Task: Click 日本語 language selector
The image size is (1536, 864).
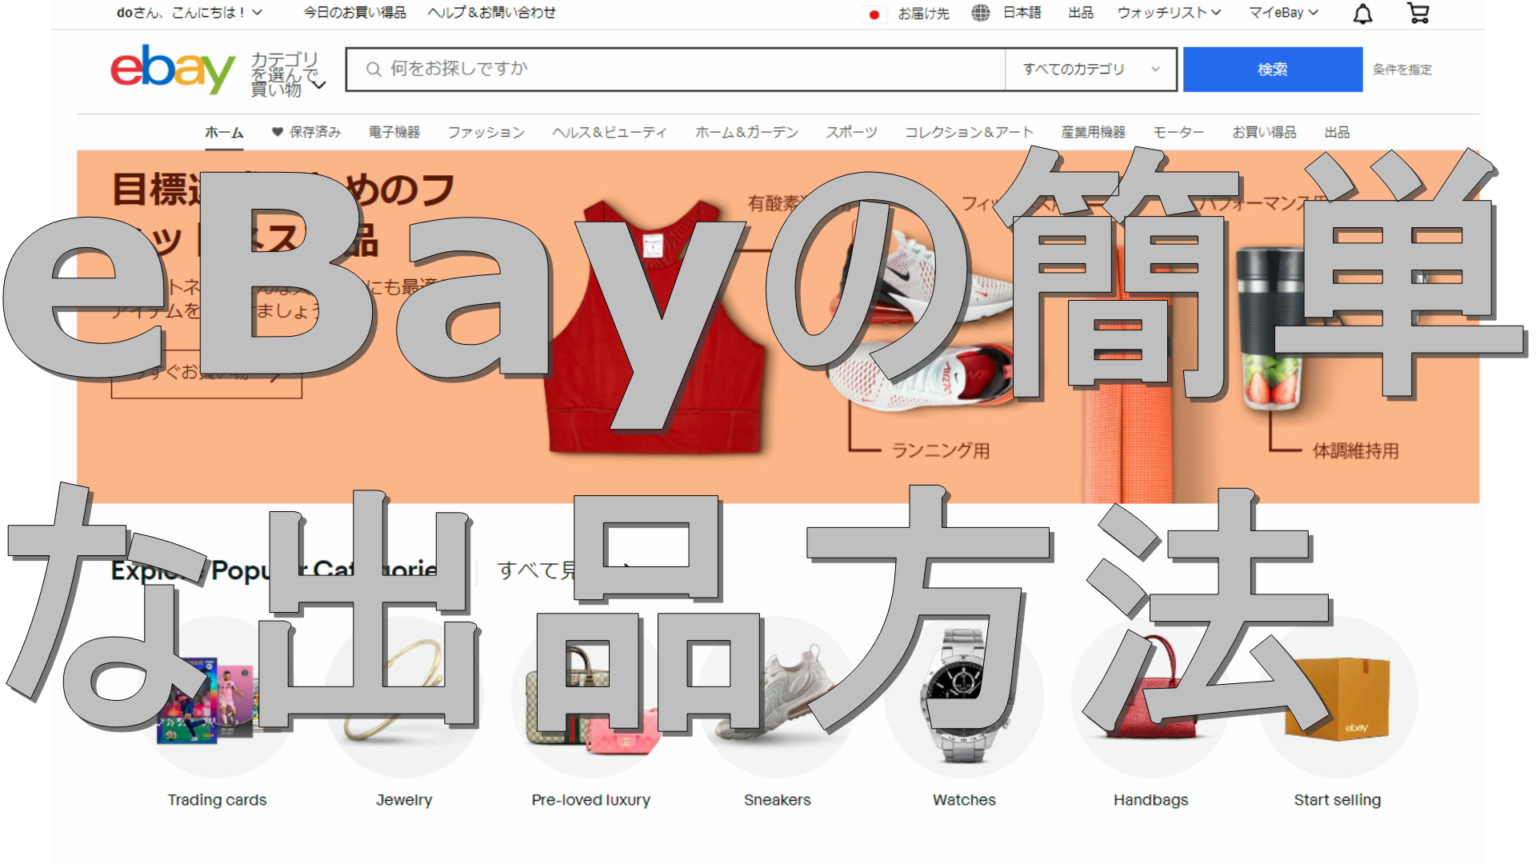Action: [1022, 13]
